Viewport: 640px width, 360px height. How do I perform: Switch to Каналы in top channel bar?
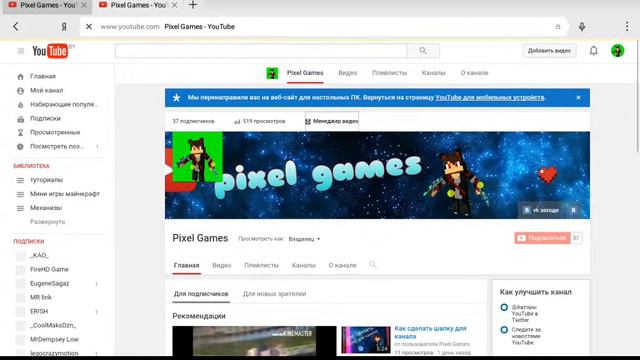[x=433, y=73]
